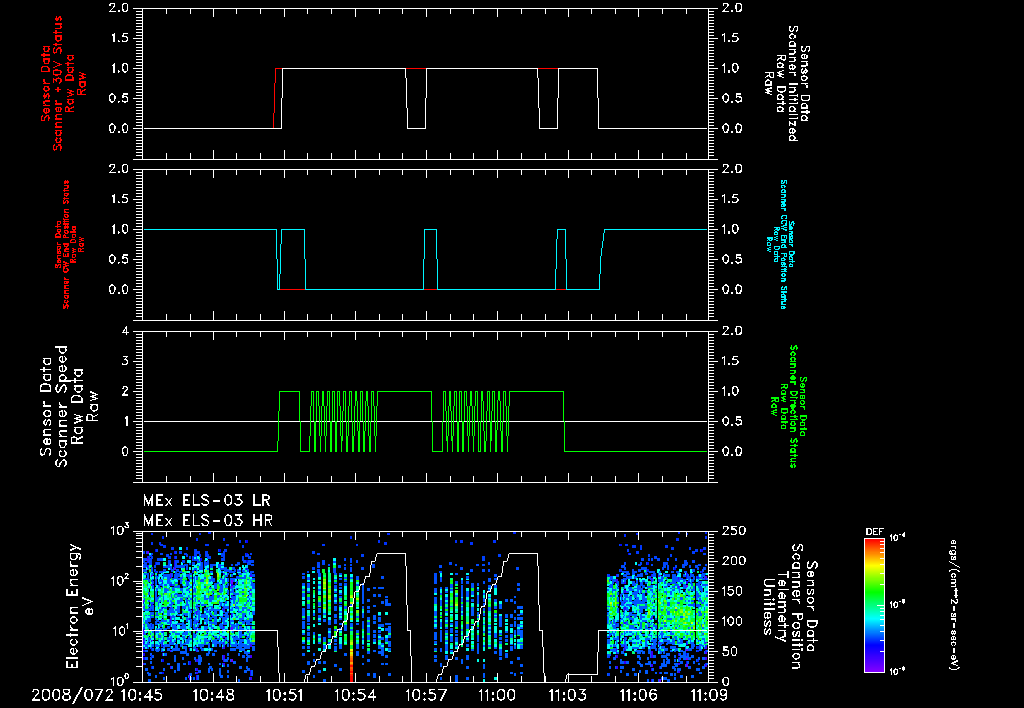Click the 'Scanner Speed Raw Data' axis title

69,406
